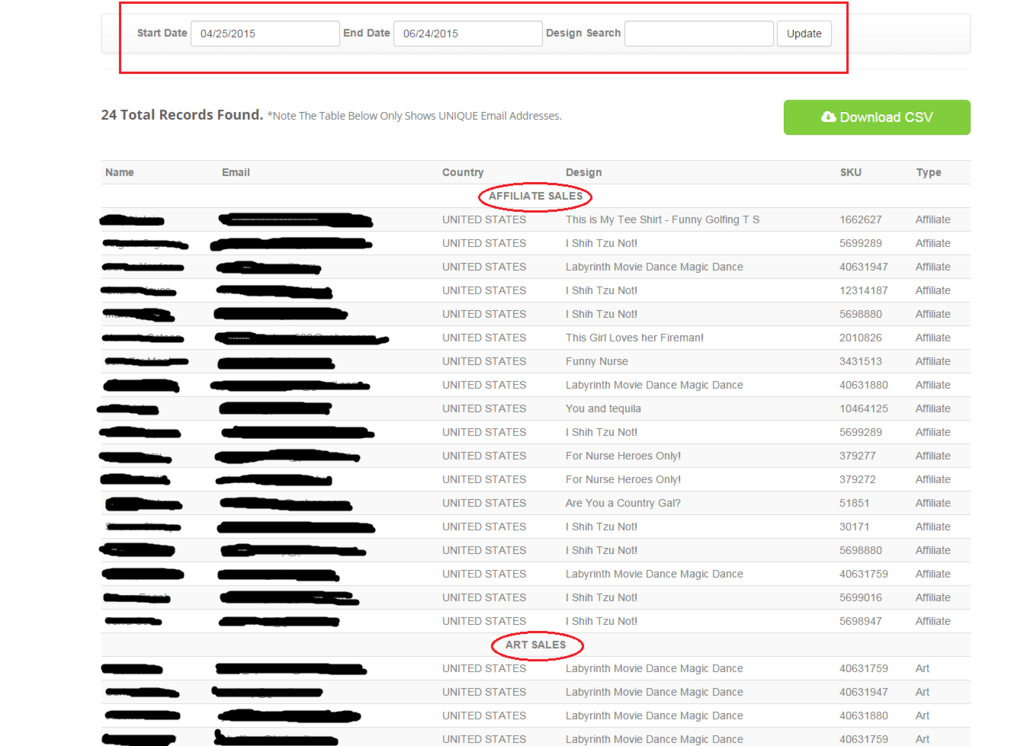Click the SKU column header
1024x746 pixels.
[x=850, y=172]
